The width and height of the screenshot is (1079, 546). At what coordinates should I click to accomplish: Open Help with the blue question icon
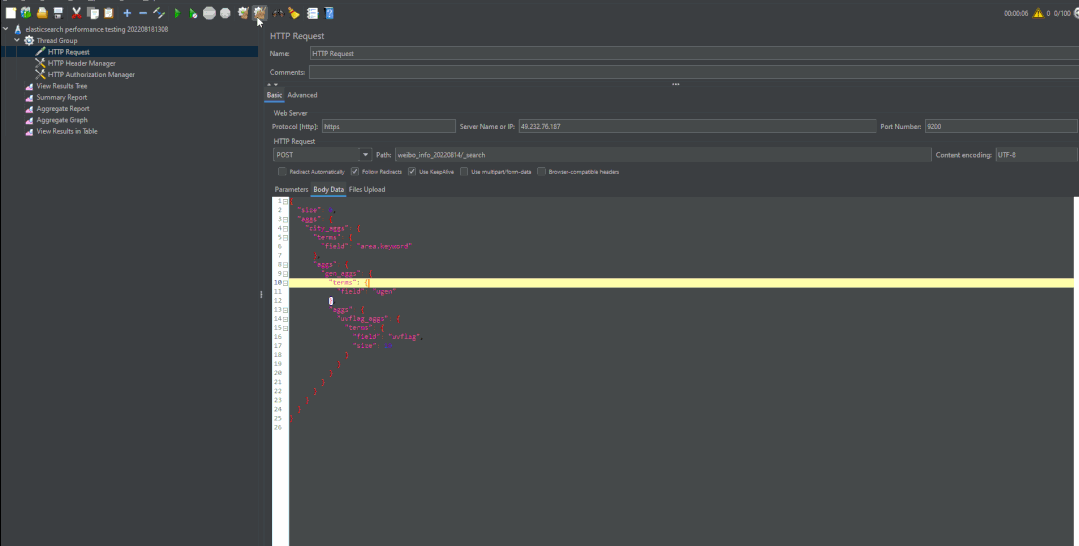coord(329,13)
